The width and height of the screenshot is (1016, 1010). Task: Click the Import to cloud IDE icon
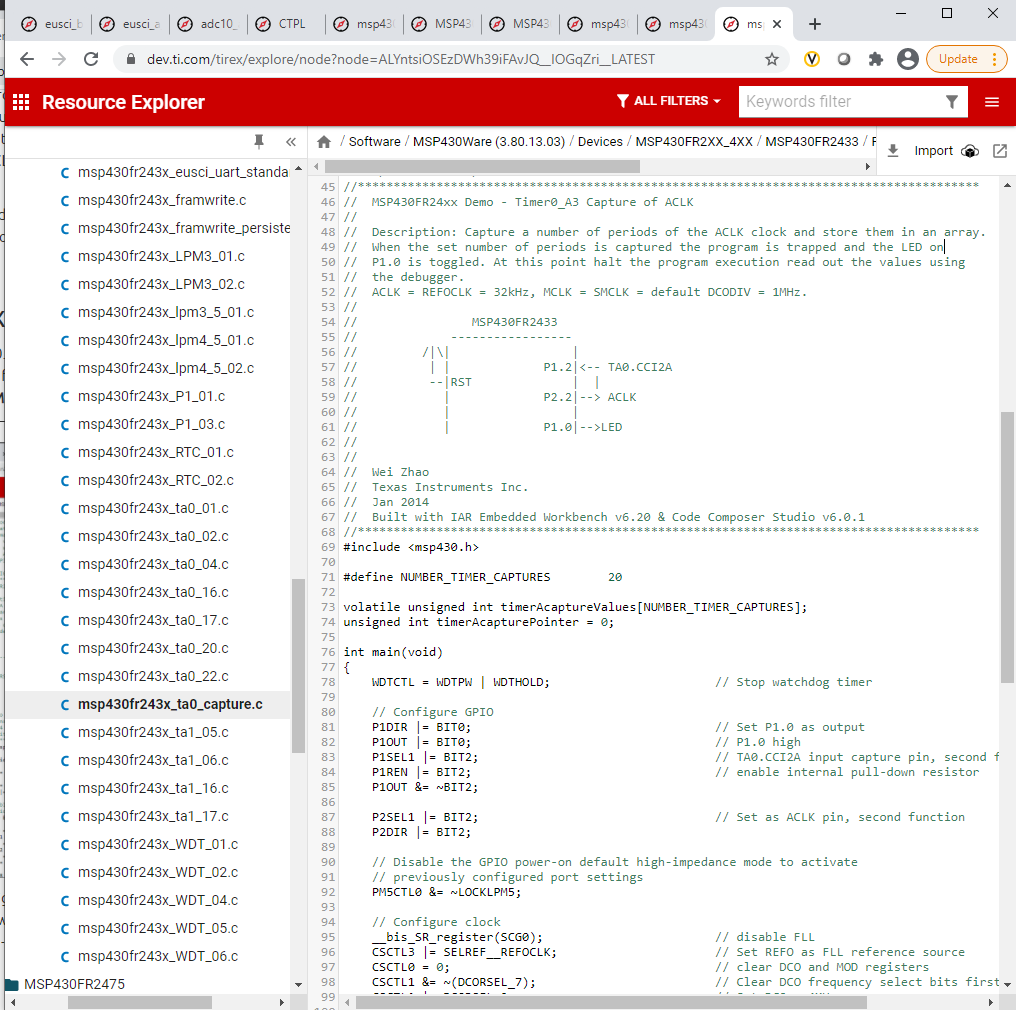[x=969, y=151]
